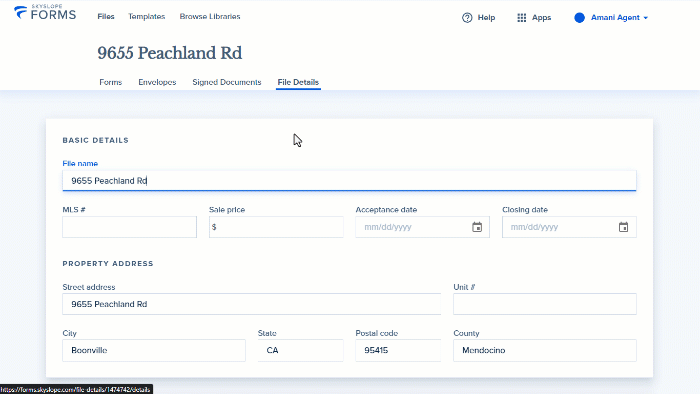Expand the Amani Agent account dropdown arrow
Image resolution: width=700 pixels, height=394 pixels.
[646, 18]
